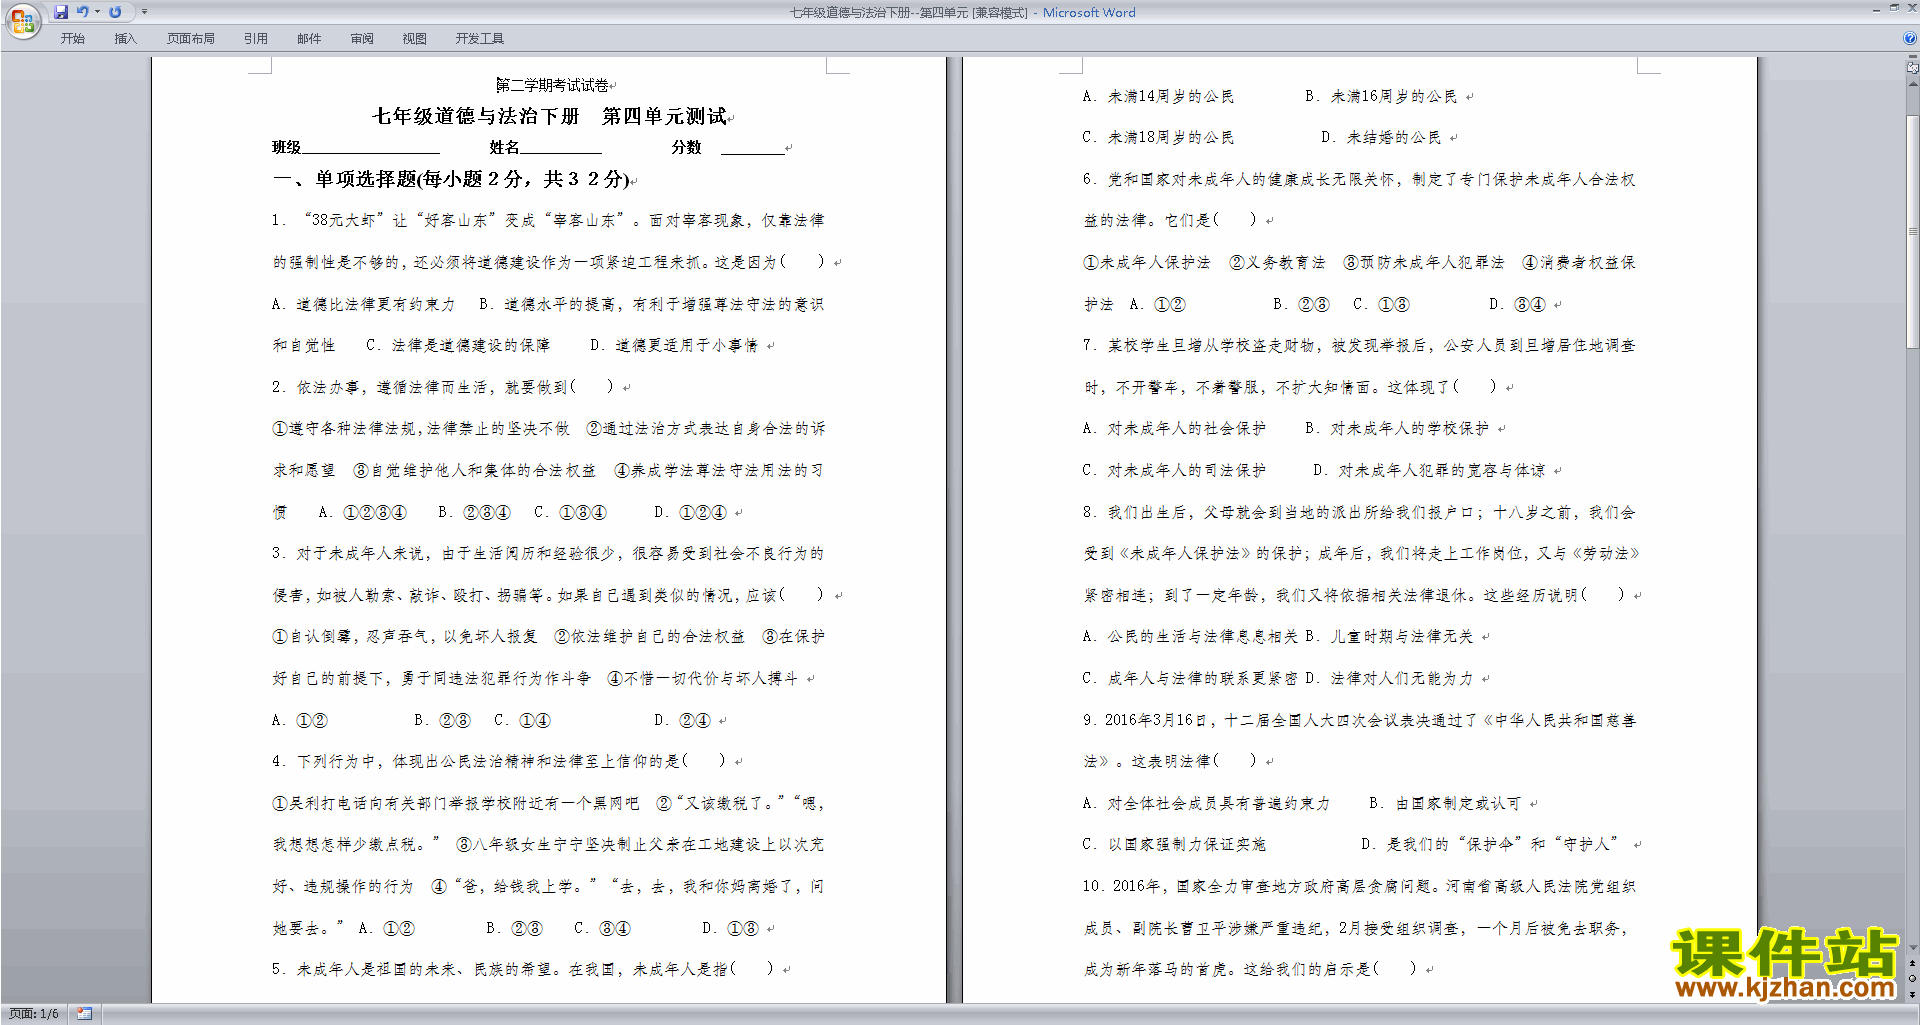Open the 插入 ribbon tab
The image size is (1920, 1025).
(x=125, y=39)
